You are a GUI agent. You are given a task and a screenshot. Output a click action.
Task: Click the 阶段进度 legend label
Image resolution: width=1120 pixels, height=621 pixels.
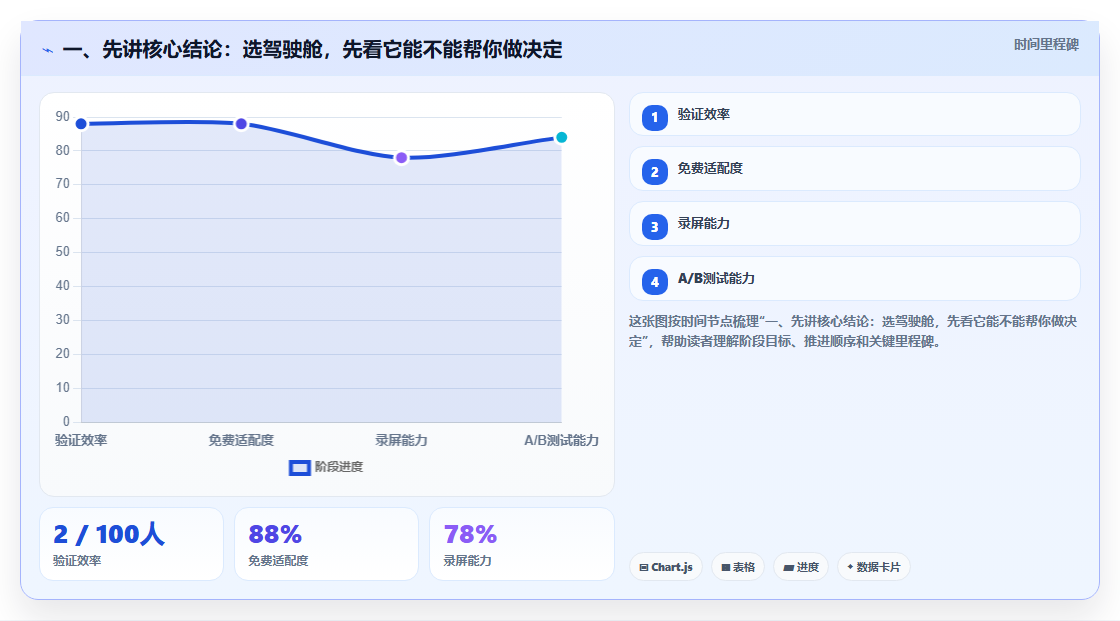339,467
